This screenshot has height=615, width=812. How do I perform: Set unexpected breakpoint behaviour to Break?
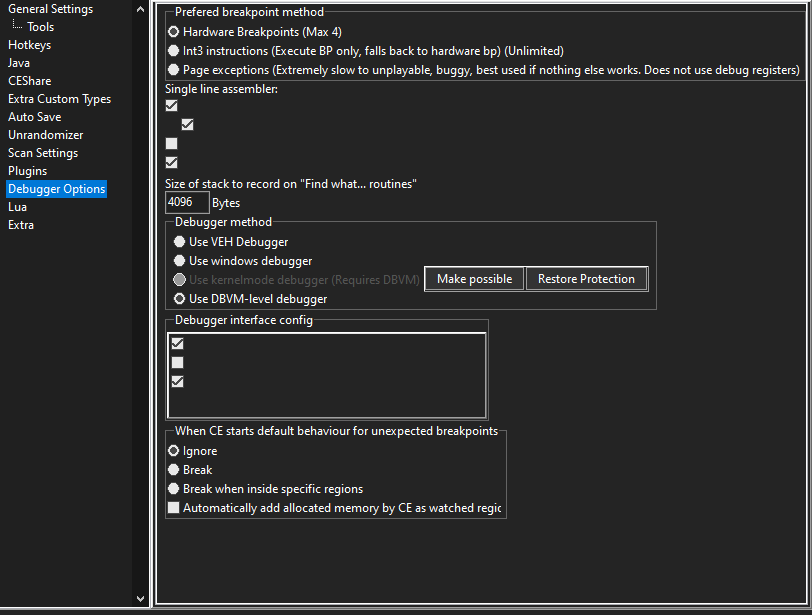coord(174,470)
